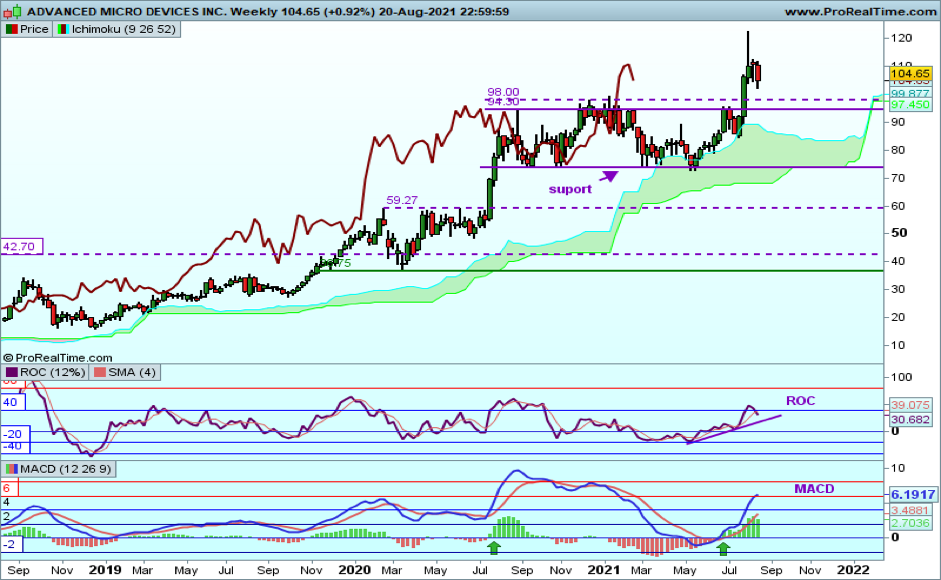The width and height of the screenshot is (941, 580).
Task: Click the 2021 label on the time axis
Action: point(603,569)
